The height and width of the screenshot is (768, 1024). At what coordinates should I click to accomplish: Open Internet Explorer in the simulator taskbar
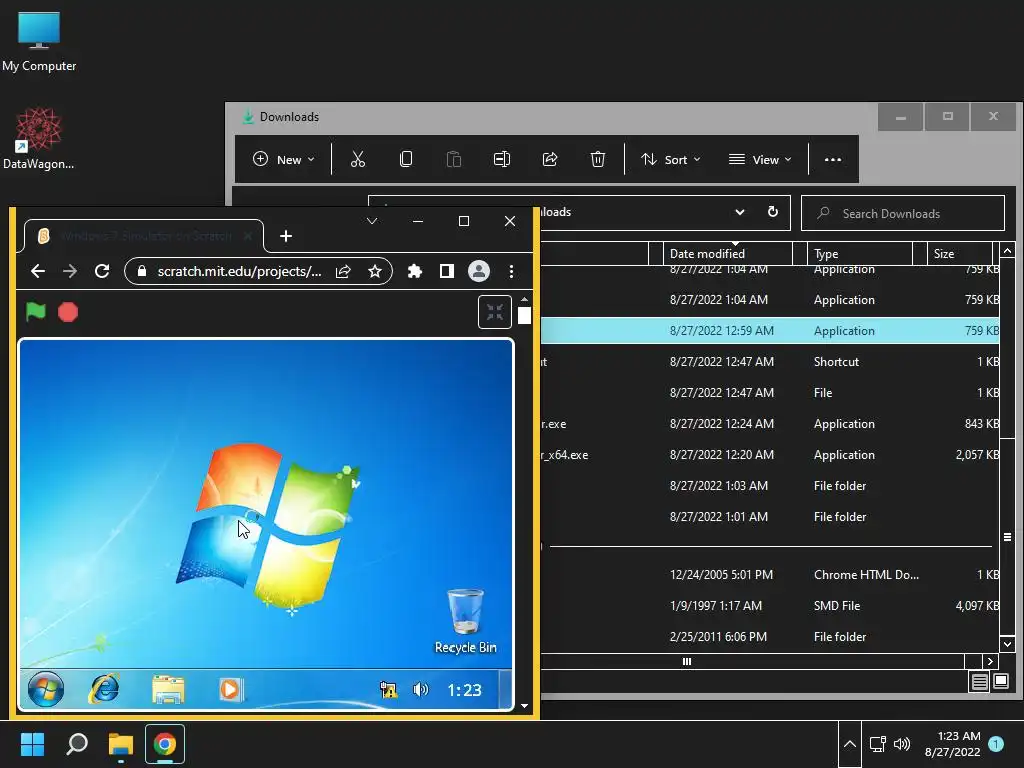pyautogui.click(x=104, y=689)
